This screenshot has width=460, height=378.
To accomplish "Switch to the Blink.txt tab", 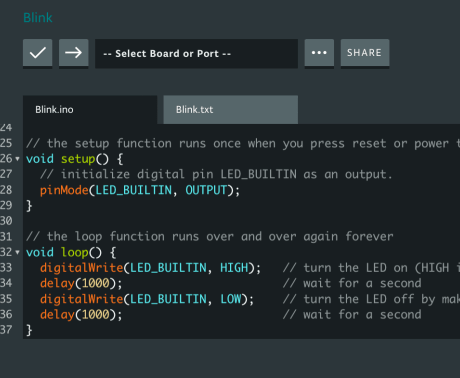I will [x=231, y=110].
